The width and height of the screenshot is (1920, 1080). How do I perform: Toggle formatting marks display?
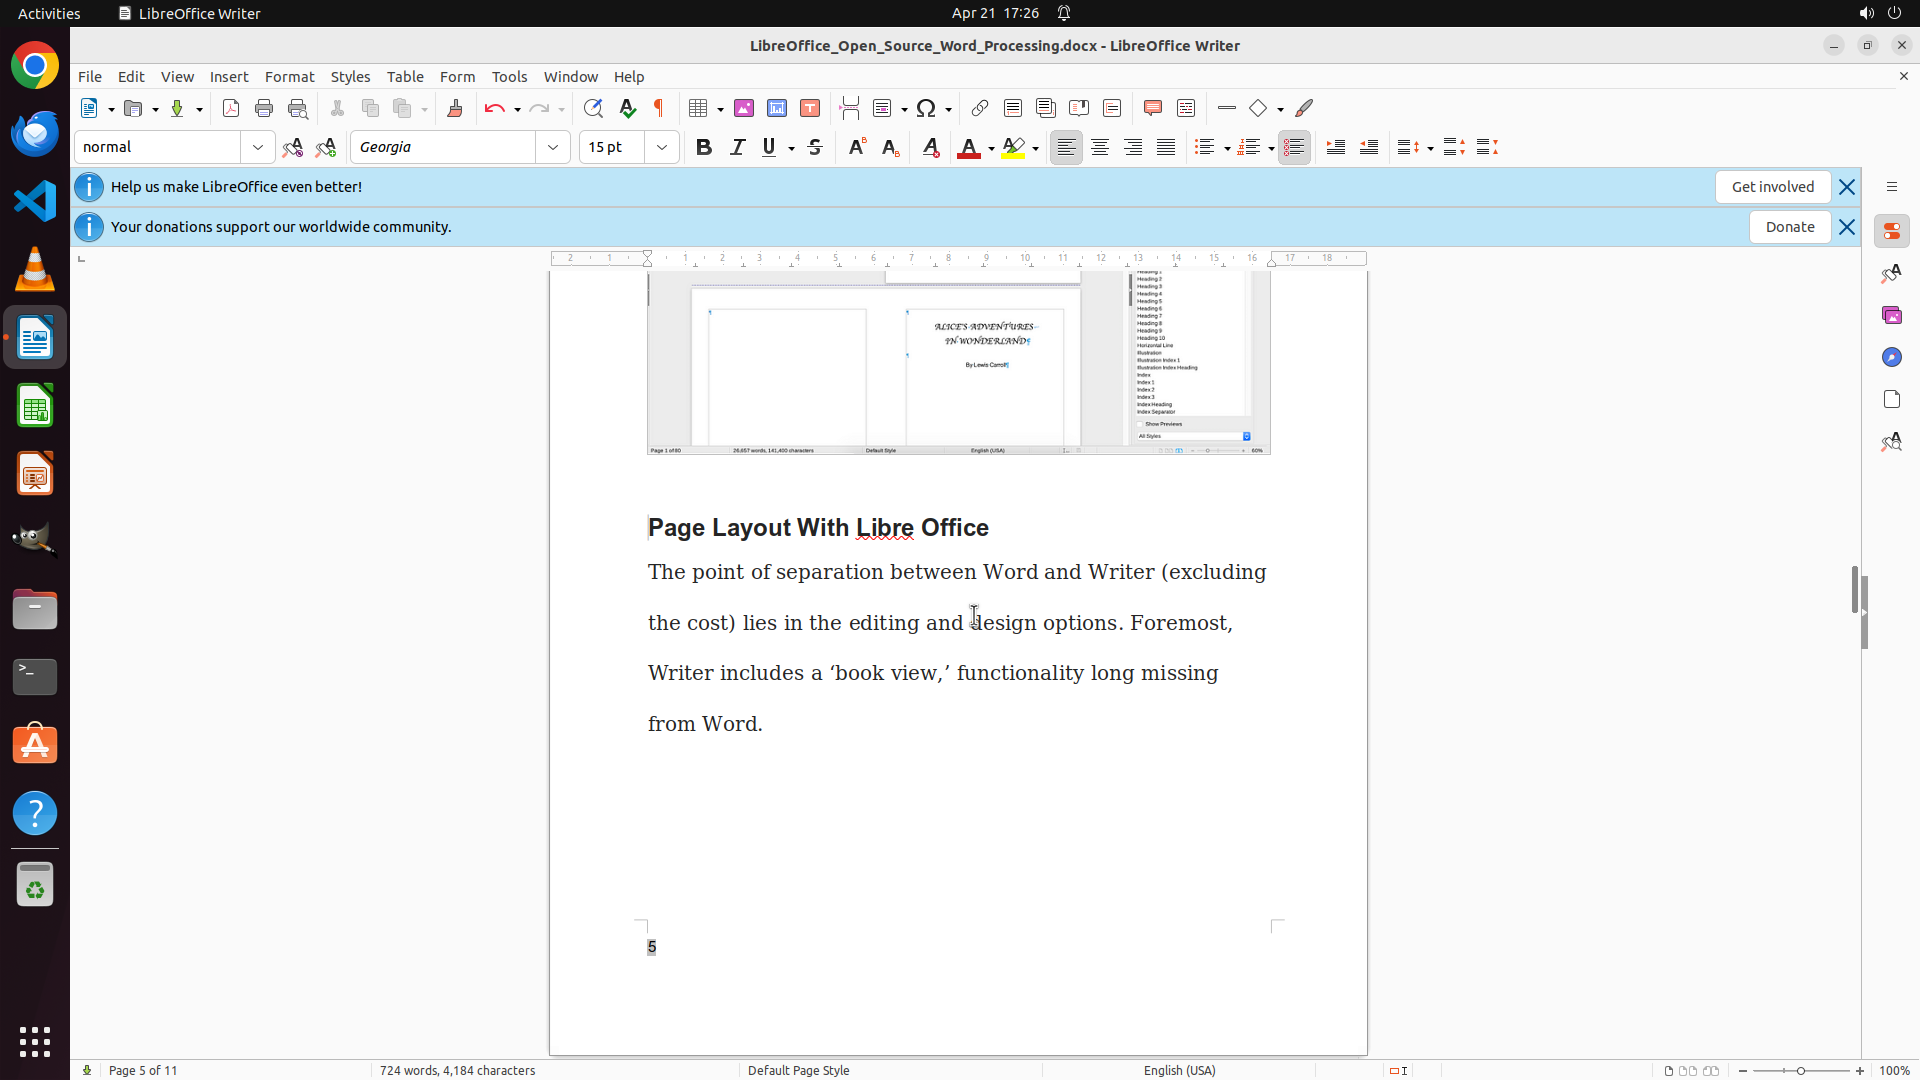(659, 108)
